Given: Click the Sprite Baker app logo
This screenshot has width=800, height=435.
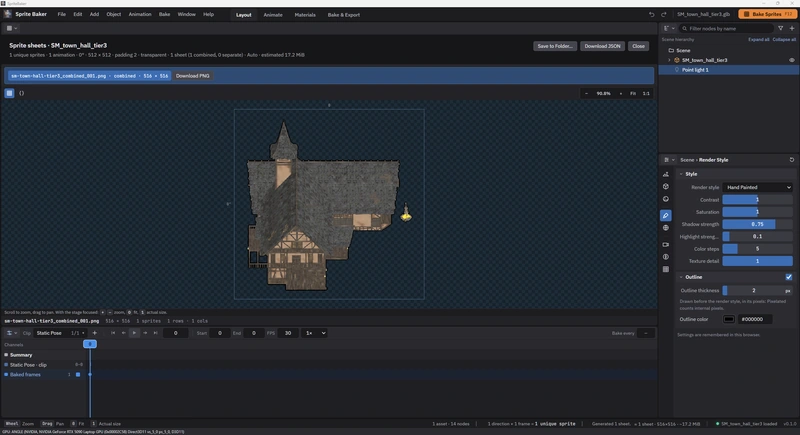Looking at the screenshot, I should pyautogui.click(x=8, y=14).
